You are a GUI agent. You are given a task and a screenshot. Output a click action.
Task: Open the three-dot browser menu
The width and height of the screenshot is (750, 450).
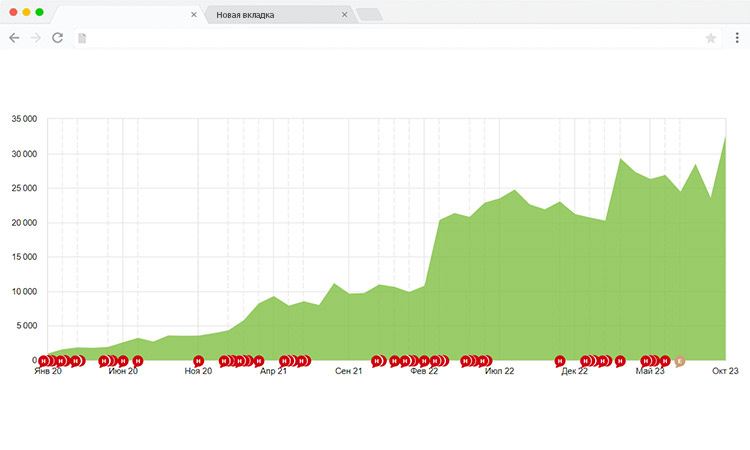pyautogui.click(x=737, y=38)
